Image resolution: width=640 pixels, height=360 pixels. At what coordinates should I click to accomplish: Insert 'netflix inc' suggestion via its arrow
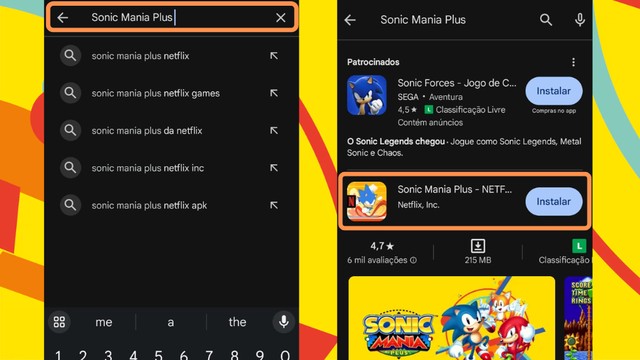click(274, 168)
